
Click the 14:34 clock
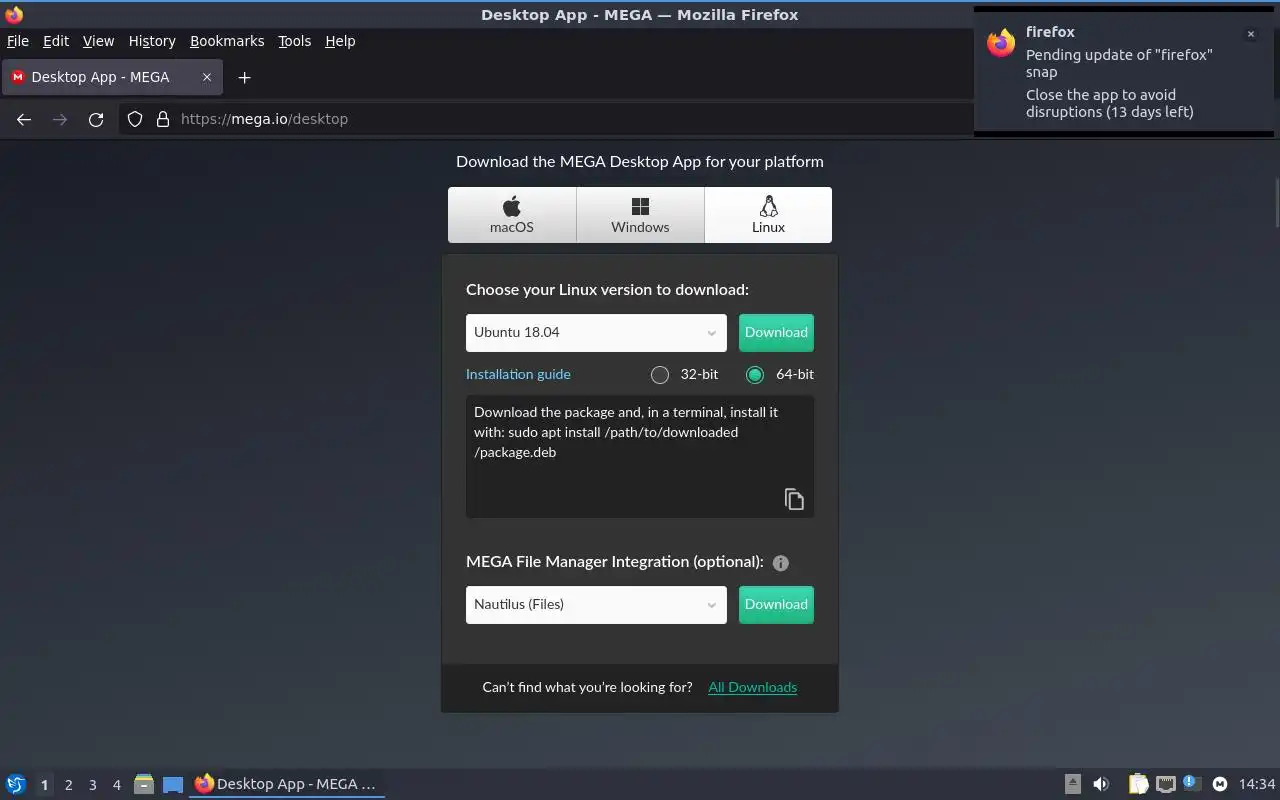click(1257, 784)
